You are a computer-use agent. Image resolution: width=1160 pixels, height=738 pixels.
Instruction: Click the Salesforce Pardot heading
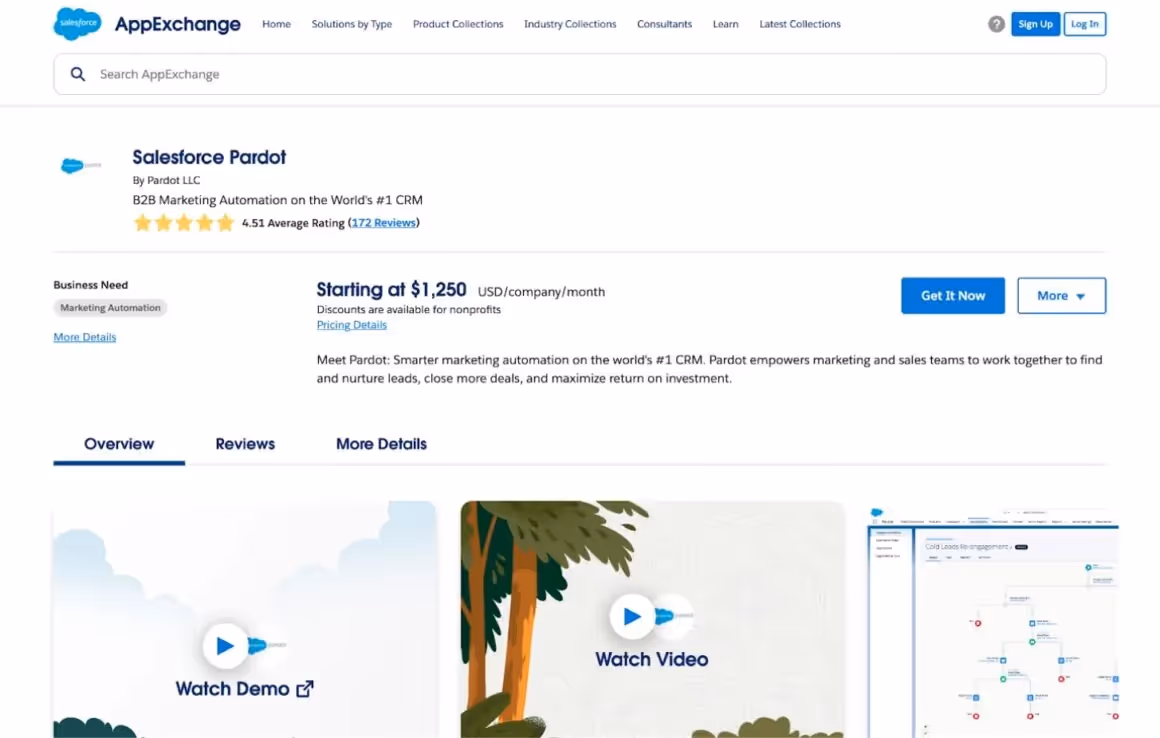(x=209, y=157)
